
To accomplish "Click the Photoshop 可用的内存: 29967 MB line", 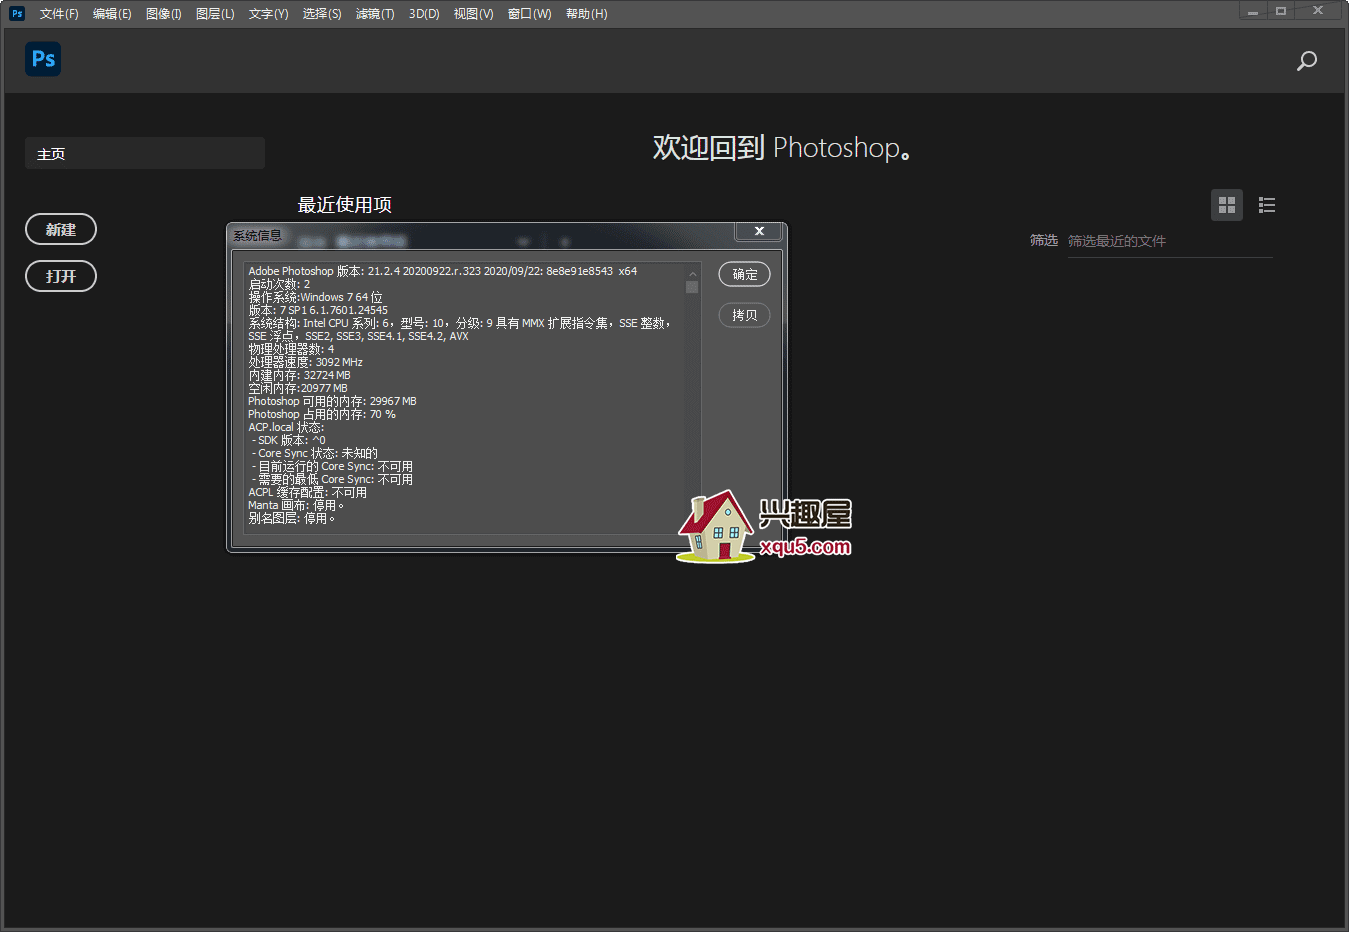I will 332,401.
